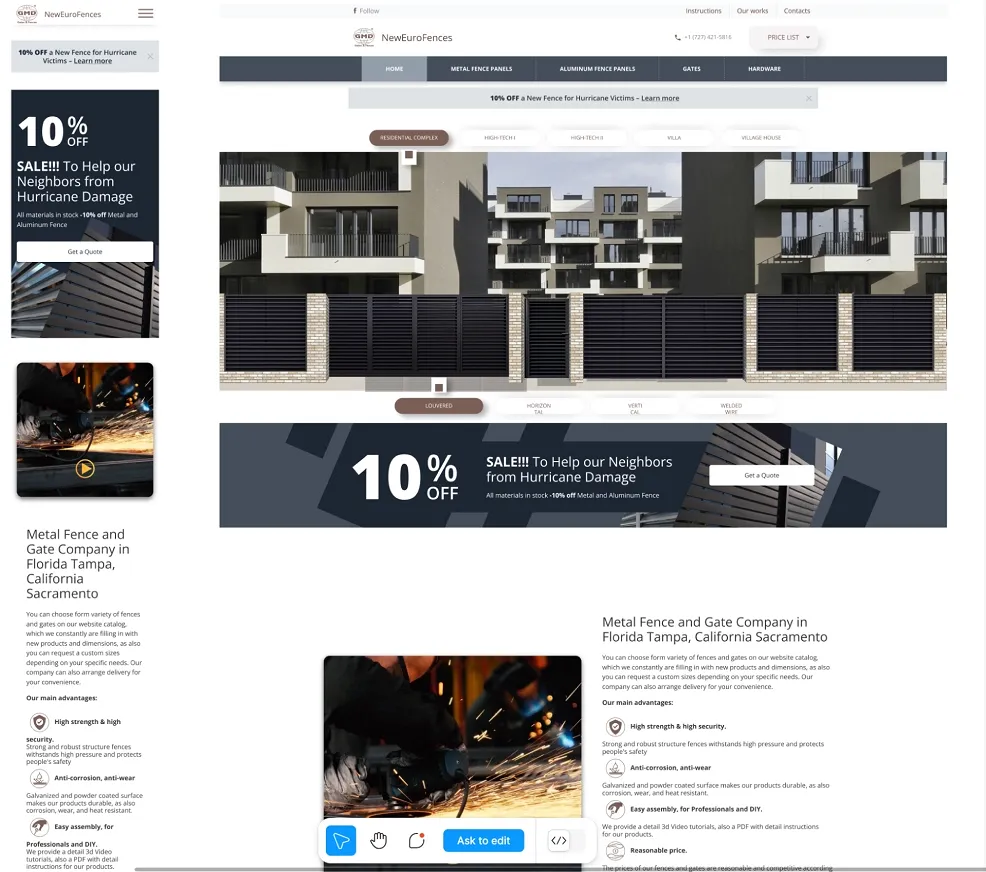The height and width of the screenshot is (872, 986).
Task: Select the cursor pointer tool
Action: coord(341,840)
